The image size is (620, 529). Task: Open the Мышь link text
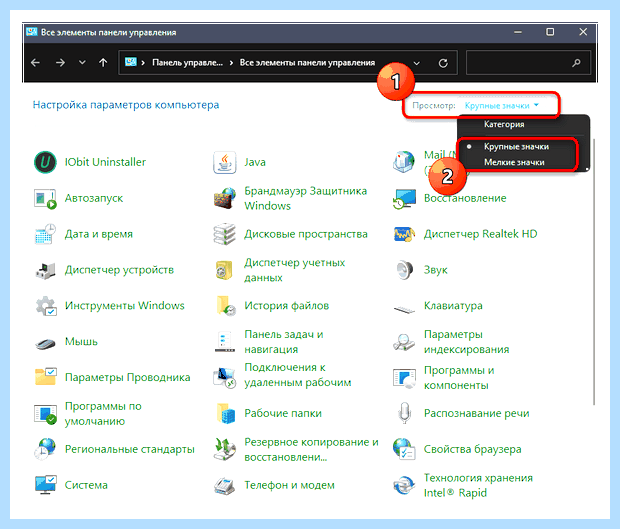coord(81,342)
